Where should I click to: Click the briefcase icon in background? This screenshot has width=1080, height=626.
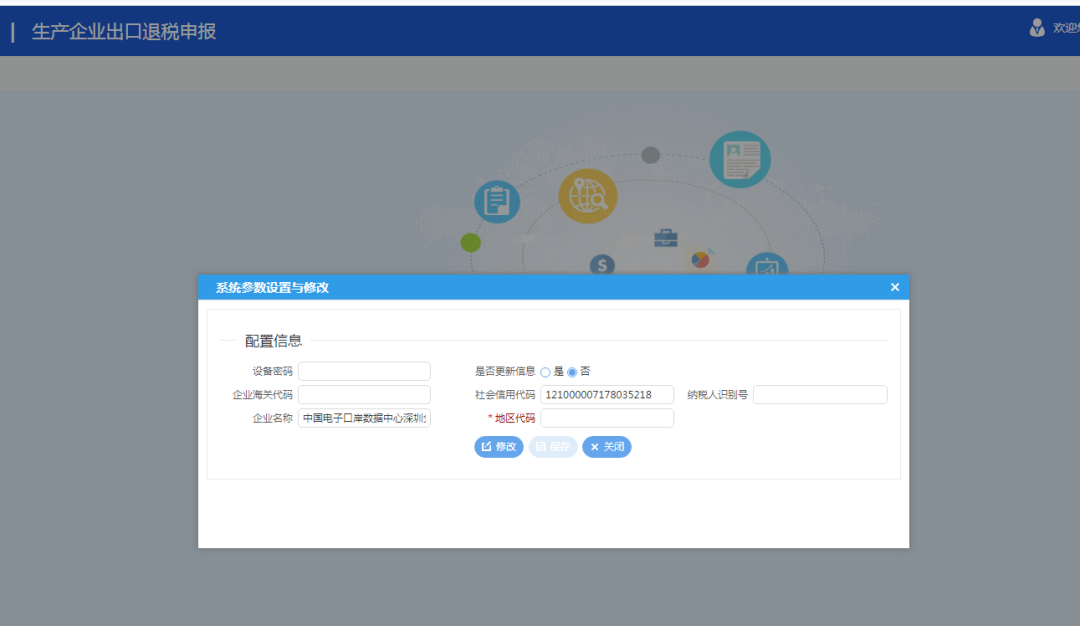click(x=665, y=238)
